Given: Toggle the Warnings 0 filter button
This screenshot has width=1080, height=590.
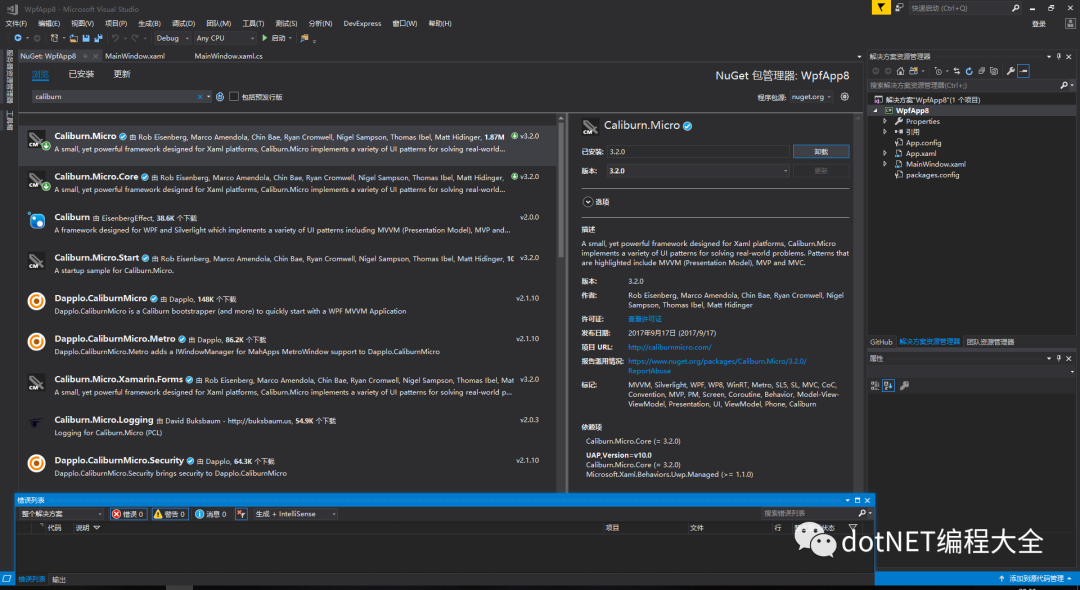Looking at the screenshot, I should click(169, 514).
